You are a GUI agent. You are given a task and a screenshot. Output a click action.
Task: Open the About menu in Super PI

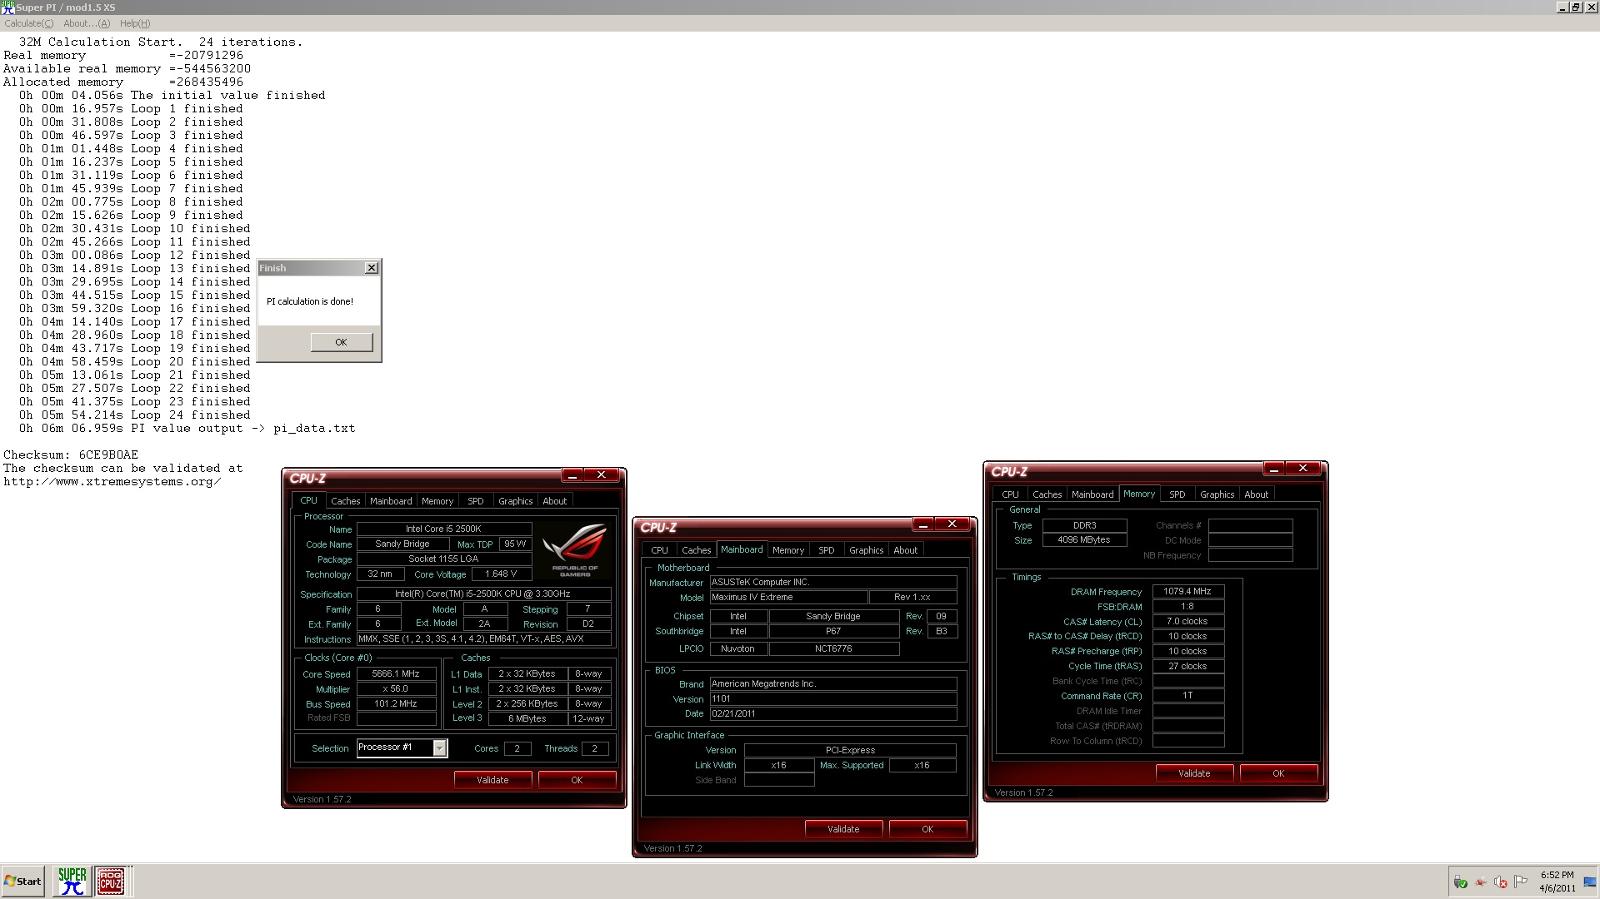pyautogui.click(x=87, y=23)
